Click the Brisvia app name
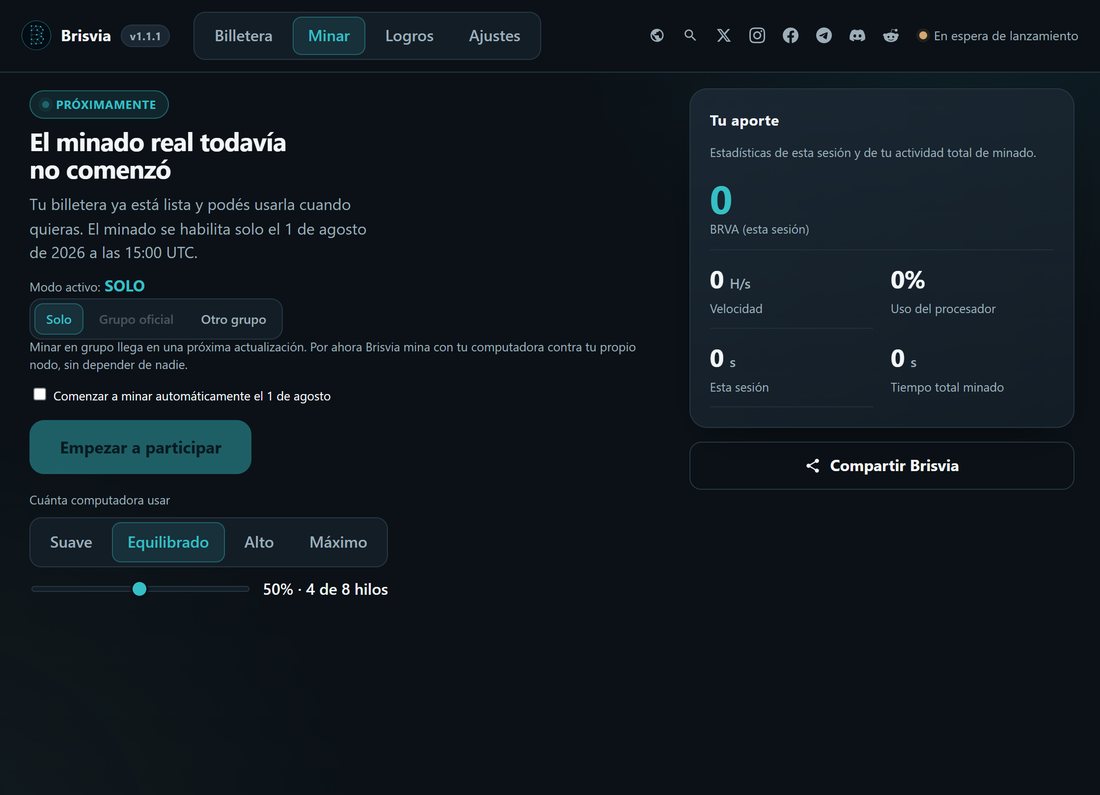The height and width of the screenshot is (795, 1100). (86, 36)
